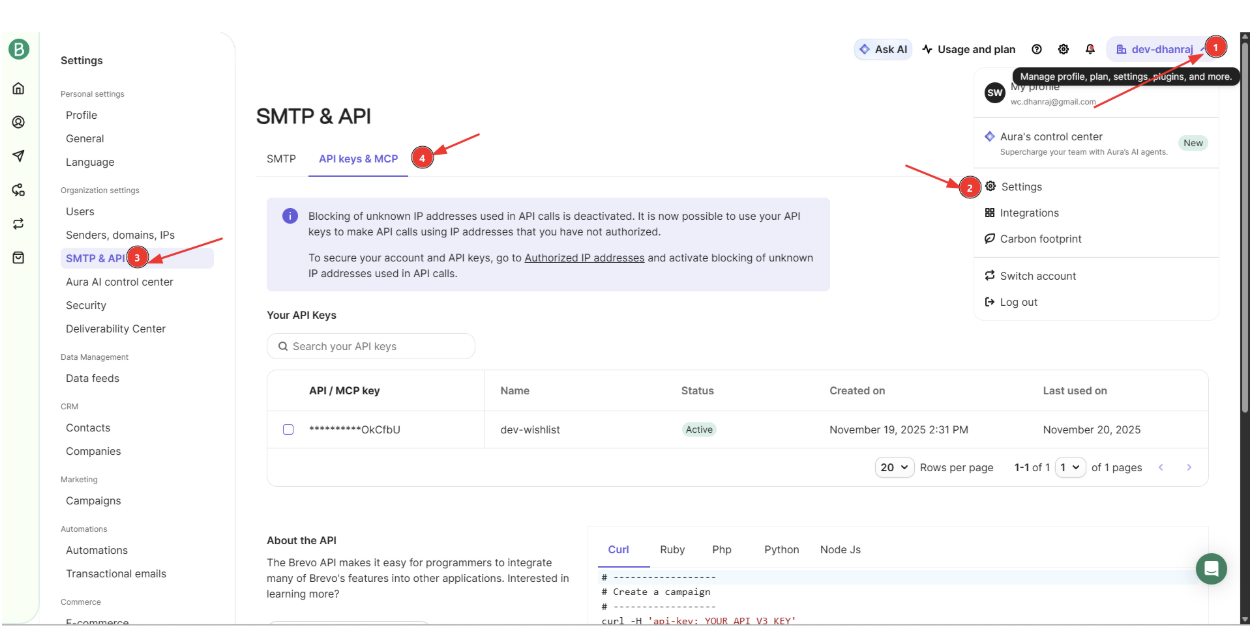1250x636 pixels.
Task: Open the chat support widget
Action: [x=1211, y=569]
